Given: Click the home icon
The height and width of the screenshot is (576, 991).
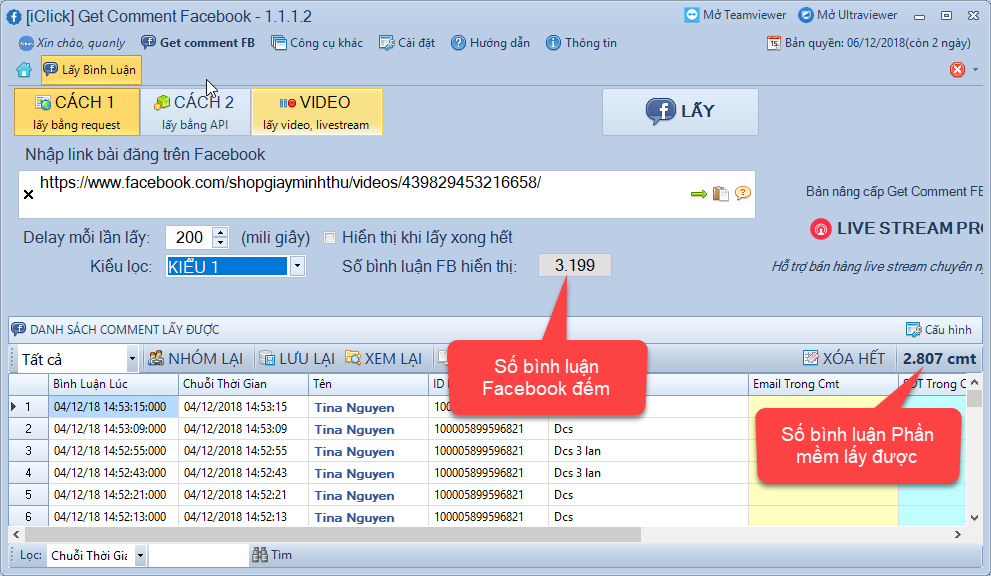Looking at the screenshot, I should coord(24,70).
